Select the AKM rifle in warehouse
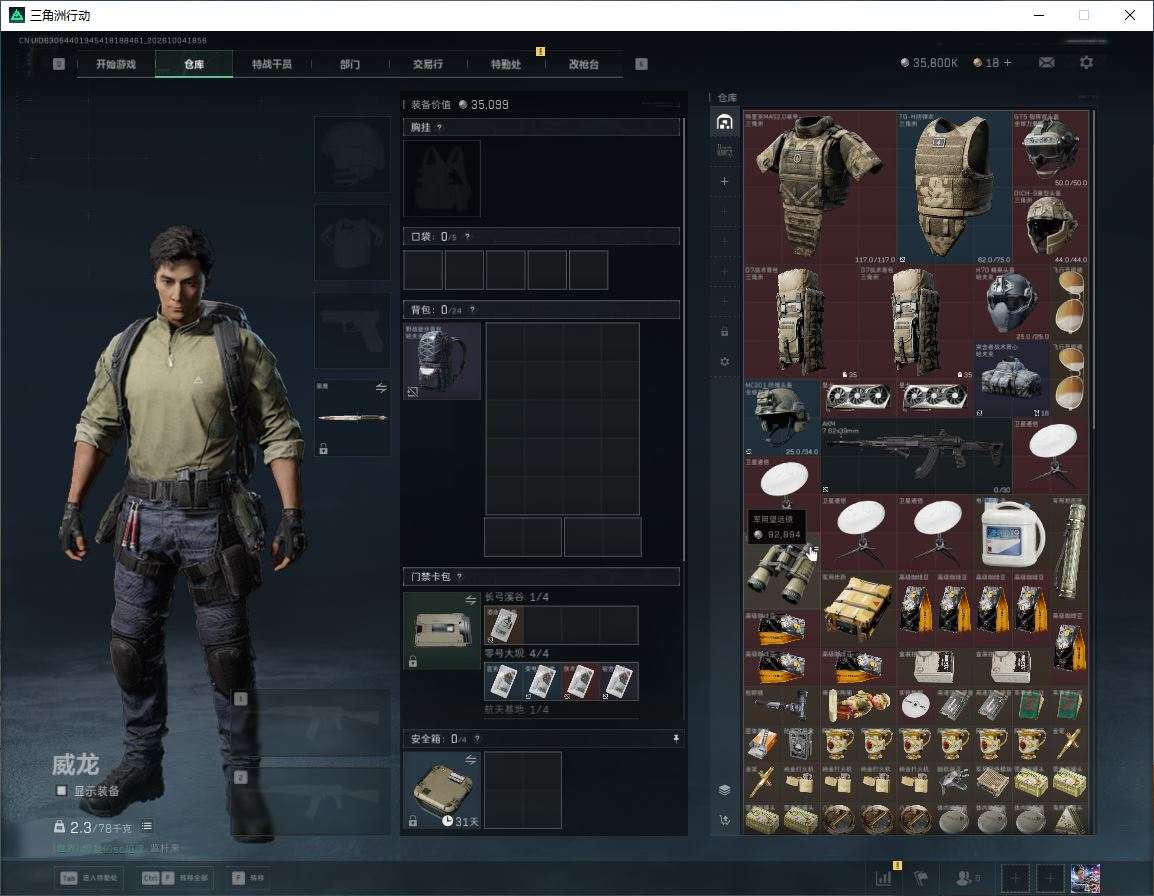 coord(916,456)
